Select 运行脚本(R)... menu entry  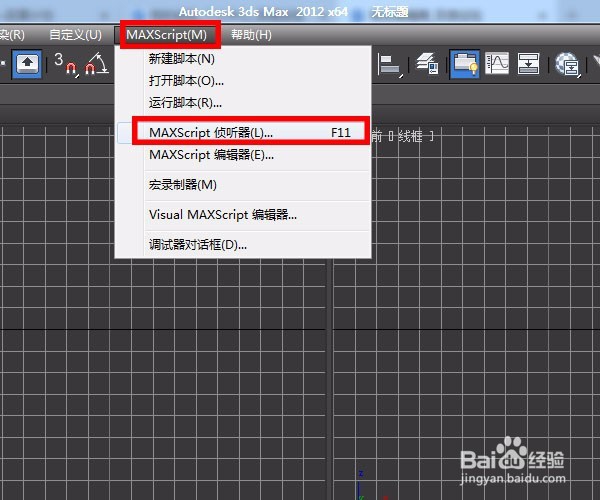[x=243, y=103]
